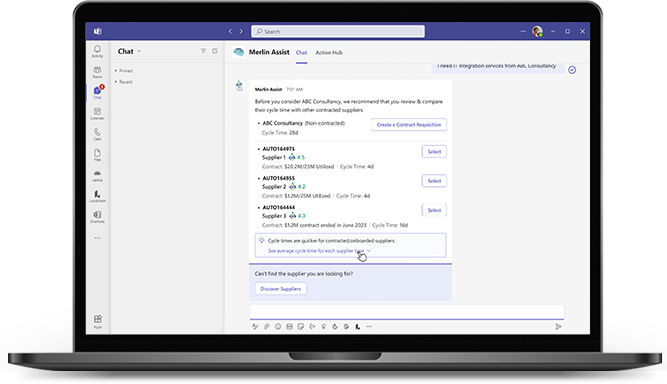
Task: Click Create a Contract Requisition button
Action: pyautogui.click(x=409, y=125)
